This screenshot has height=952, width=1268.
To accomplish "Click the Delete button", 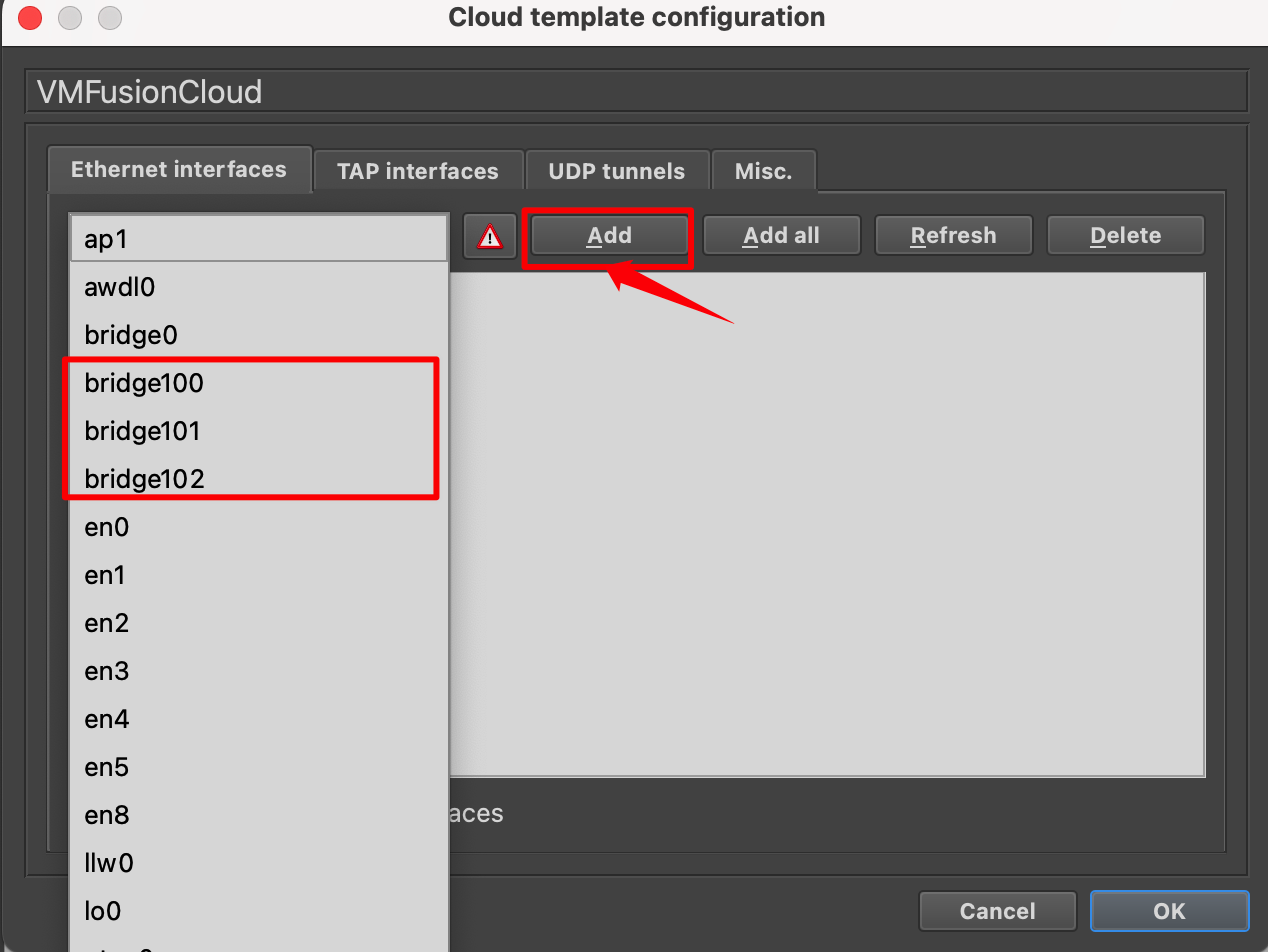I will 1125,236.
